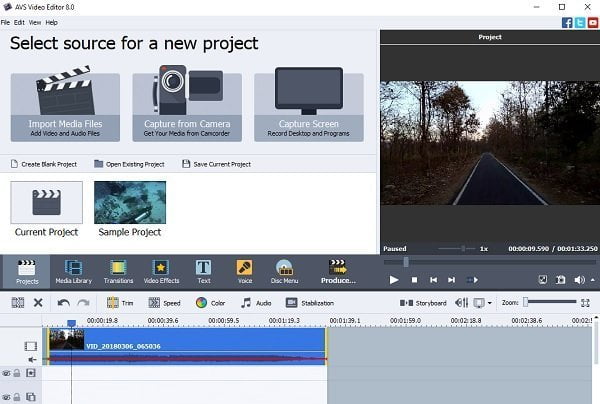Click the Speed tool
This screenshot has width=600, height=404.
click(x=164, y=303)
